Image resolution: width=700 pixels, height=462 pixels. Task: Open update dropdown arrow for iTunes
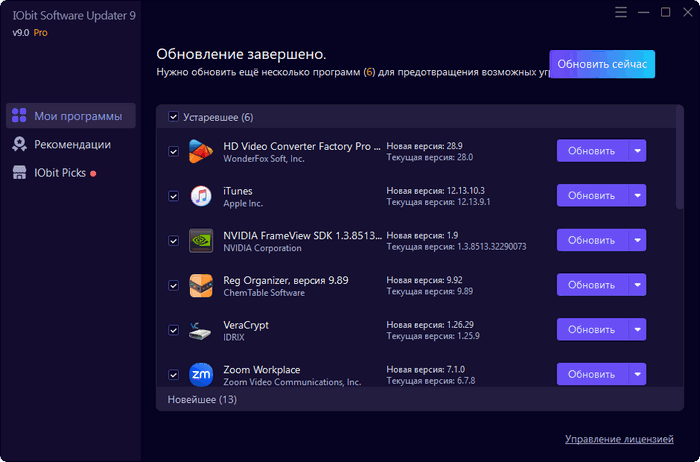coord(637,196)
